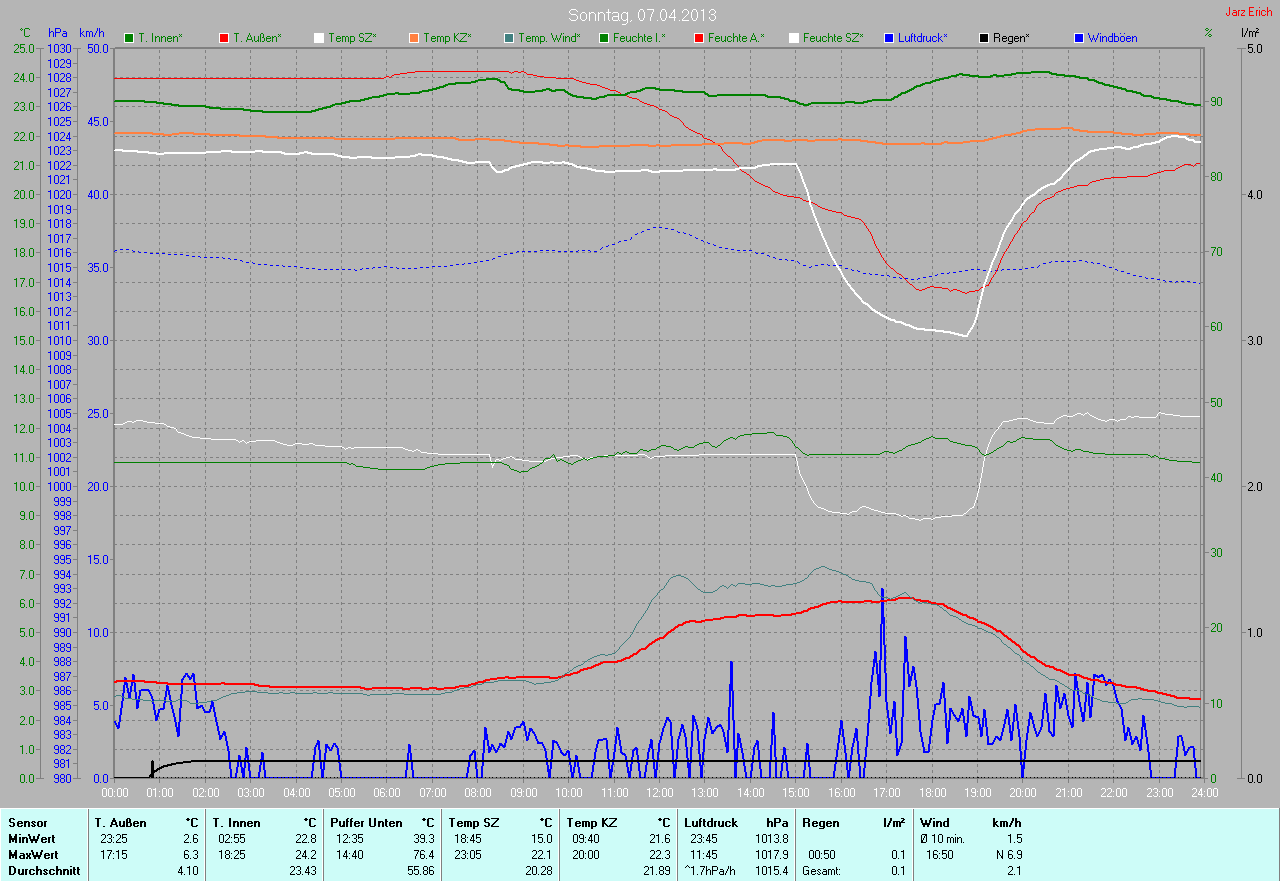Select the Puffer Unten column header
Viewport: 1280px width, 881px height.
366,822
